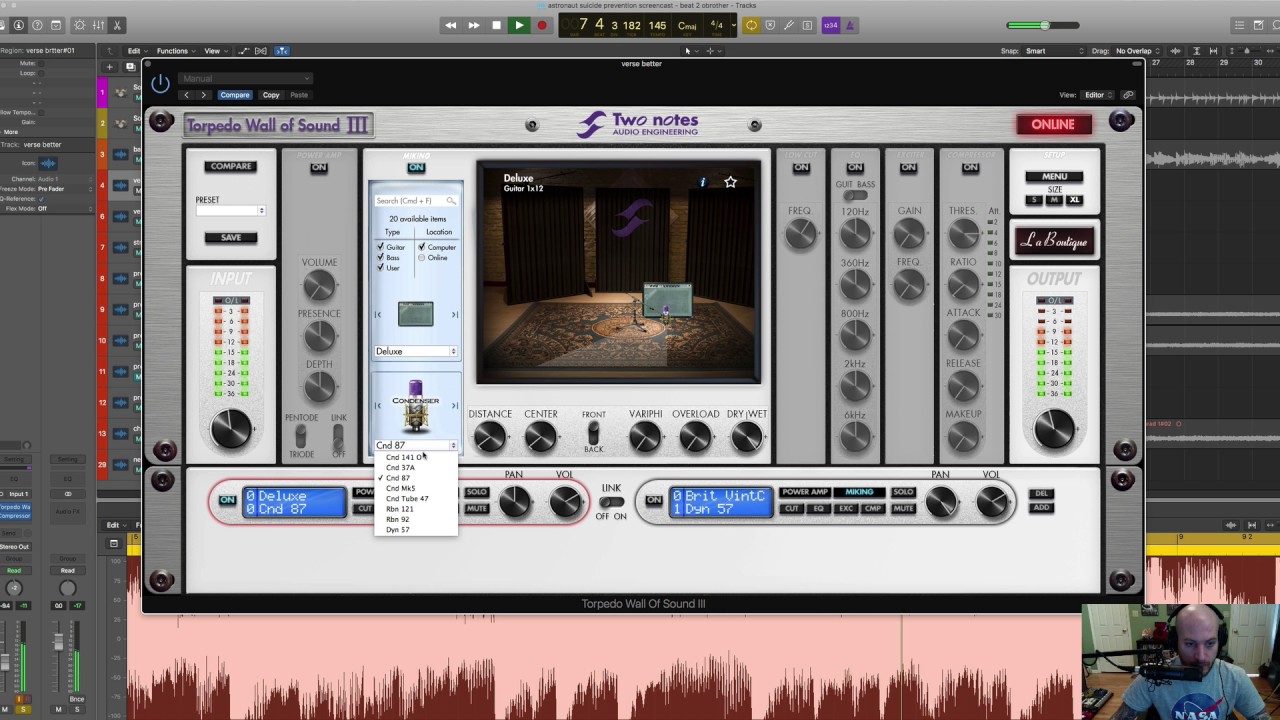Select previous microphone with arrow

[378, 405]
